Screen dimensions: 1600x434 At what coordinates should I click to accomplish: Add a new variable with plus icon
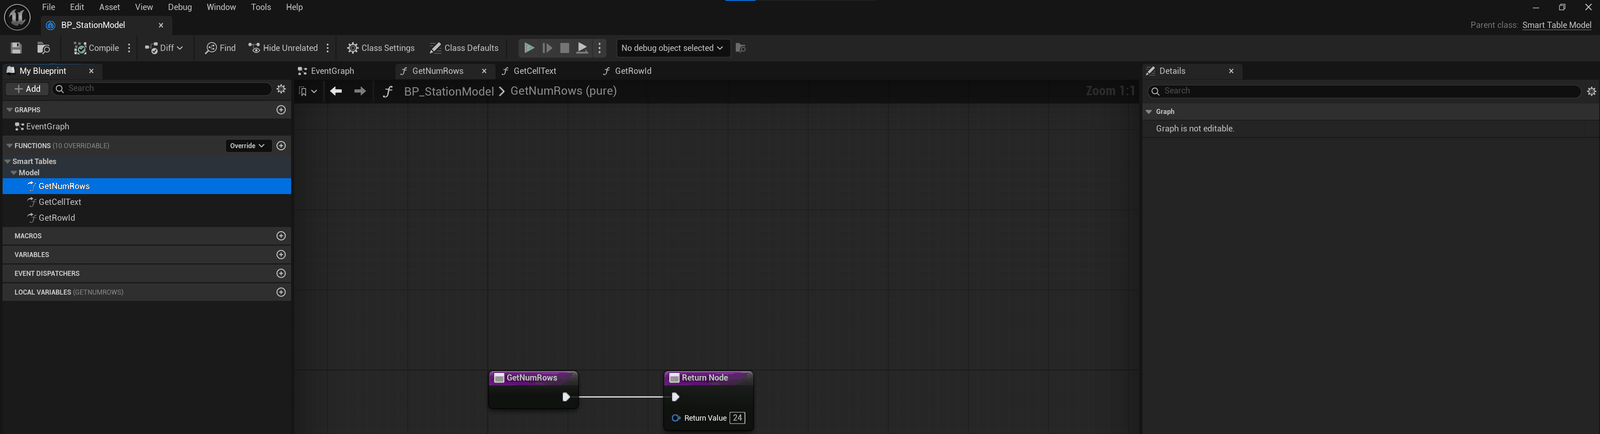click(281, 255)
